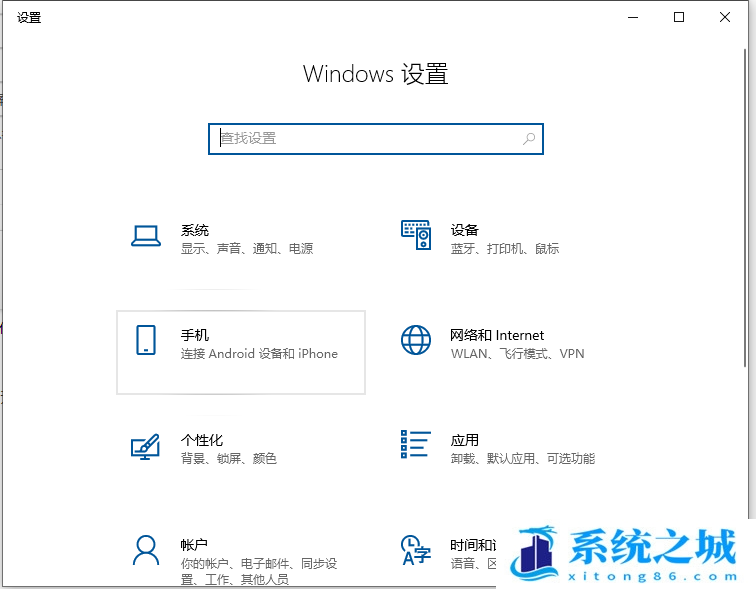Open the 应用 settings label
The width and height of the screenshot is (756, 589).
[464, 440]
